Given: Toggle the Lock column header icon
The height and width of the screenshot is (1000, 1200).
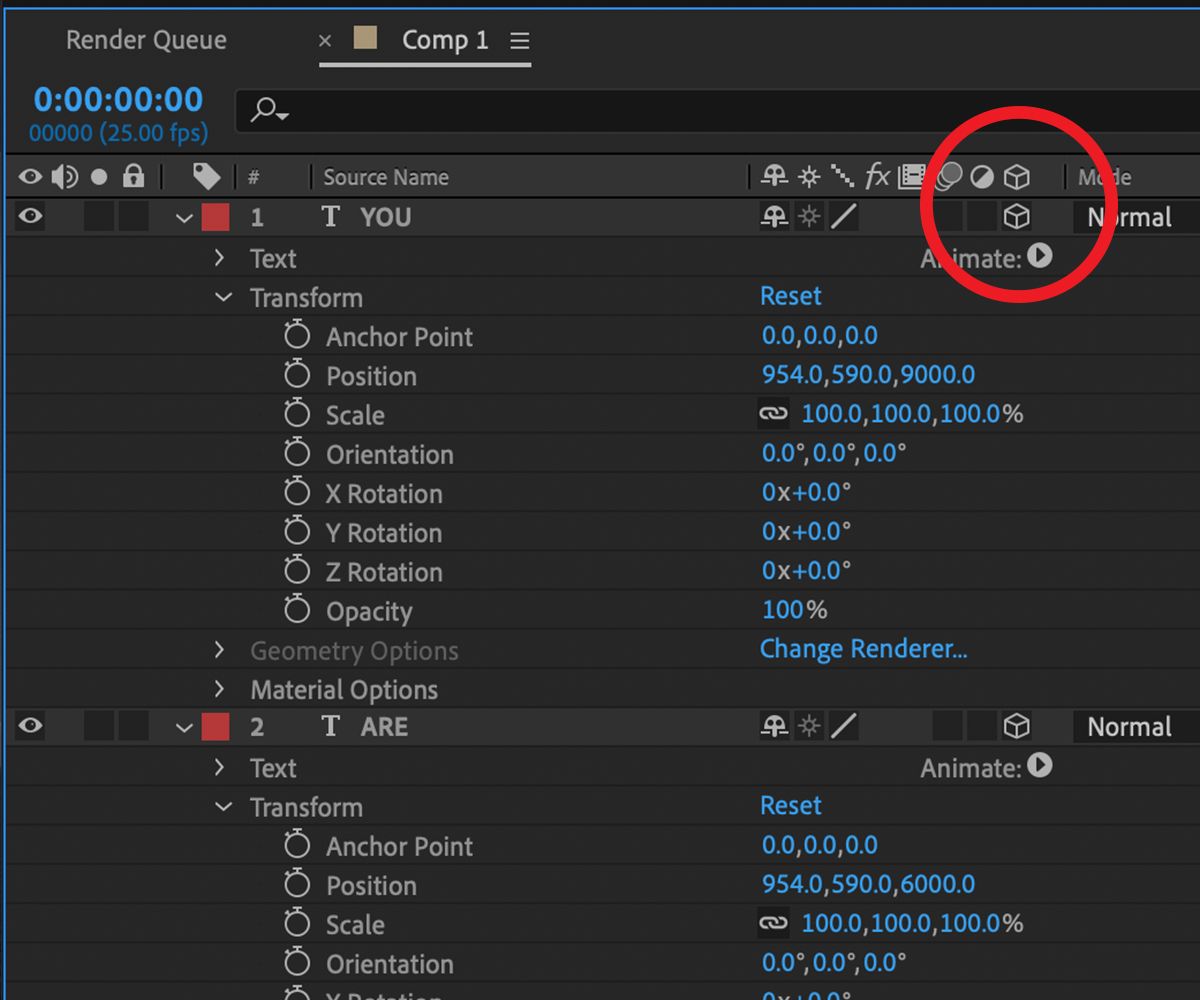Looking at the screenshot, I should pyautogui.click(x=133, y=176).
